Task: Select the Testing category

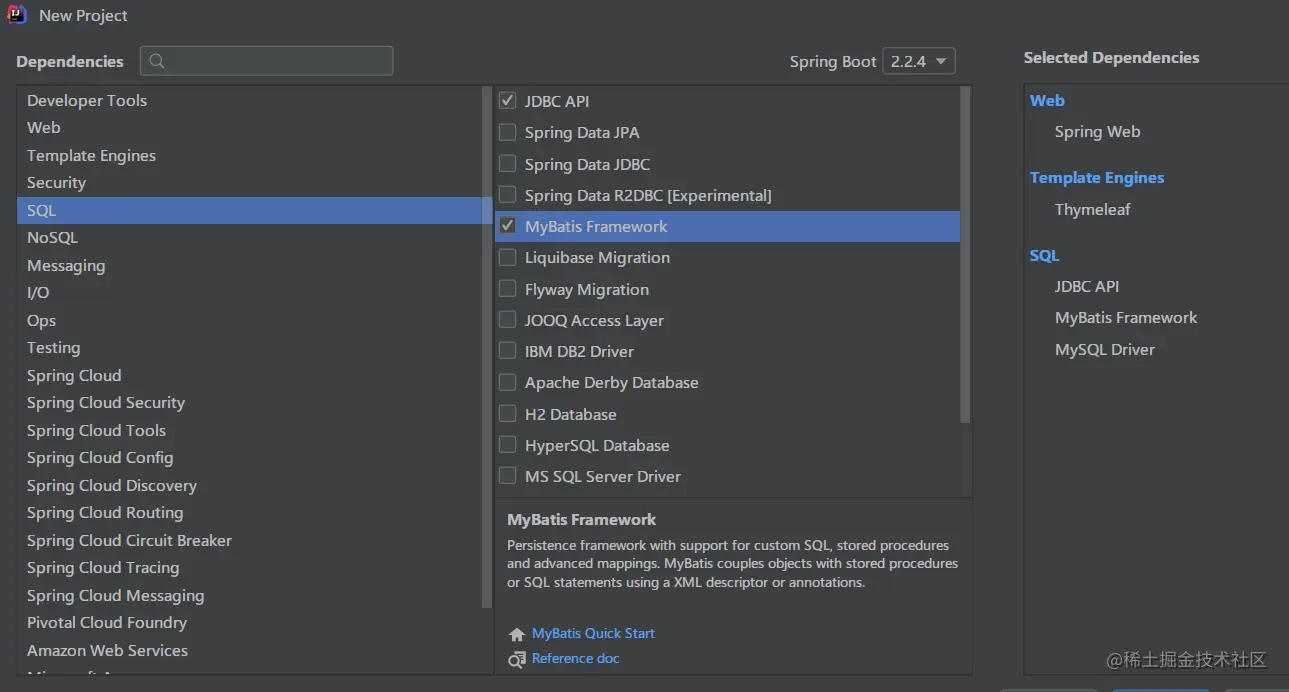Action: [250, 348]
